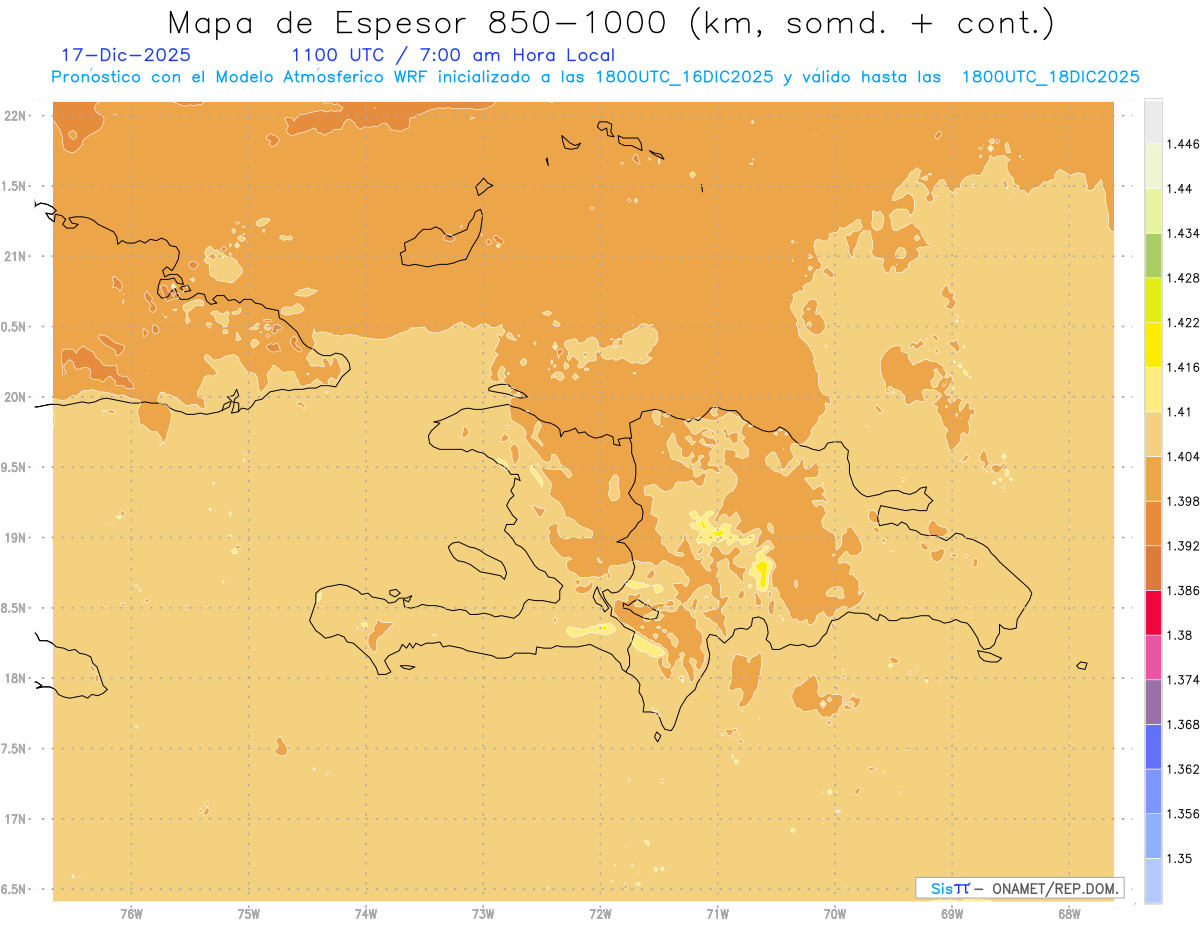This screenshot has width=1200, height=927.
Task: Click the longitude label '72W'
Action: click(x=600, y=913)
